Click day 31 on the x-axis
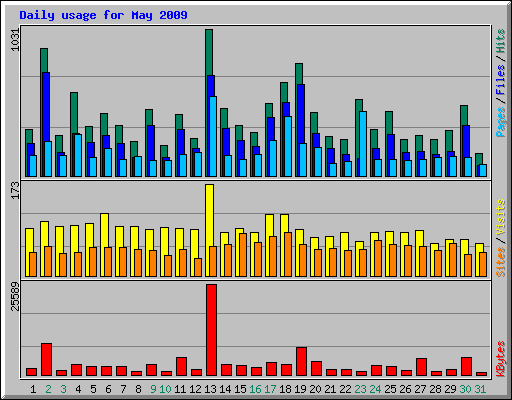 click(x=480, y=389)
